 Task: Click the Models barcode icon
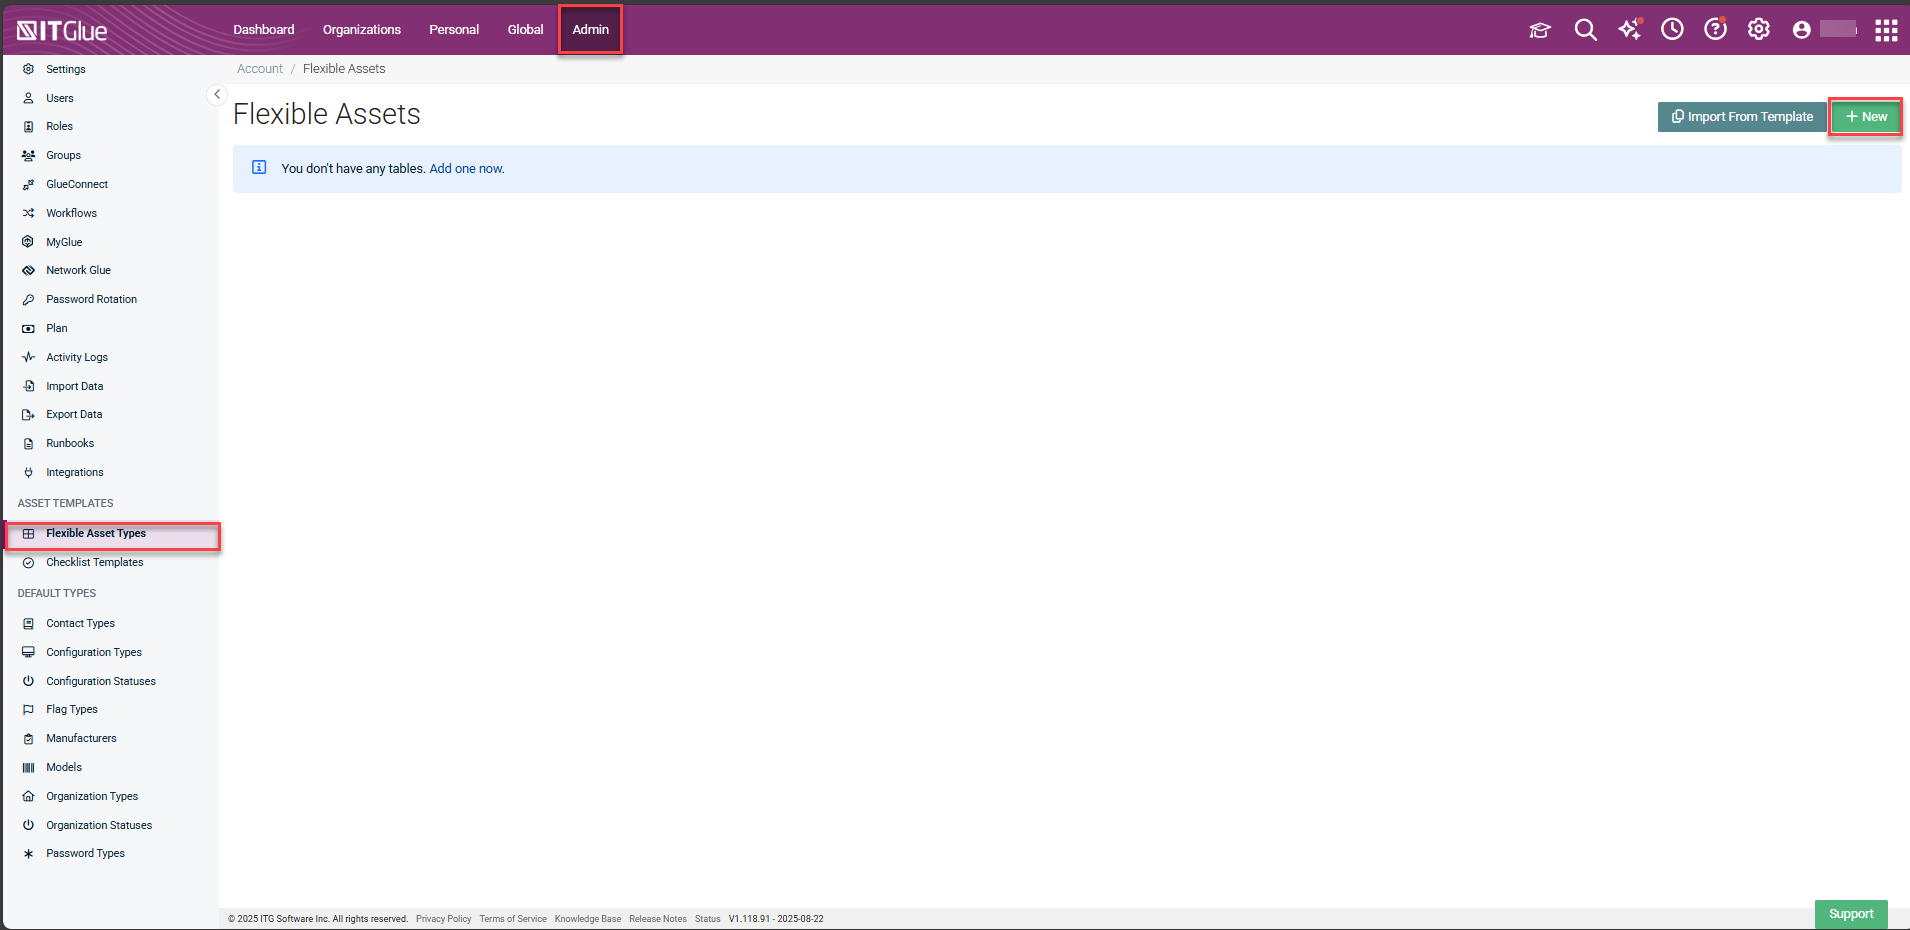coord(28,767)
